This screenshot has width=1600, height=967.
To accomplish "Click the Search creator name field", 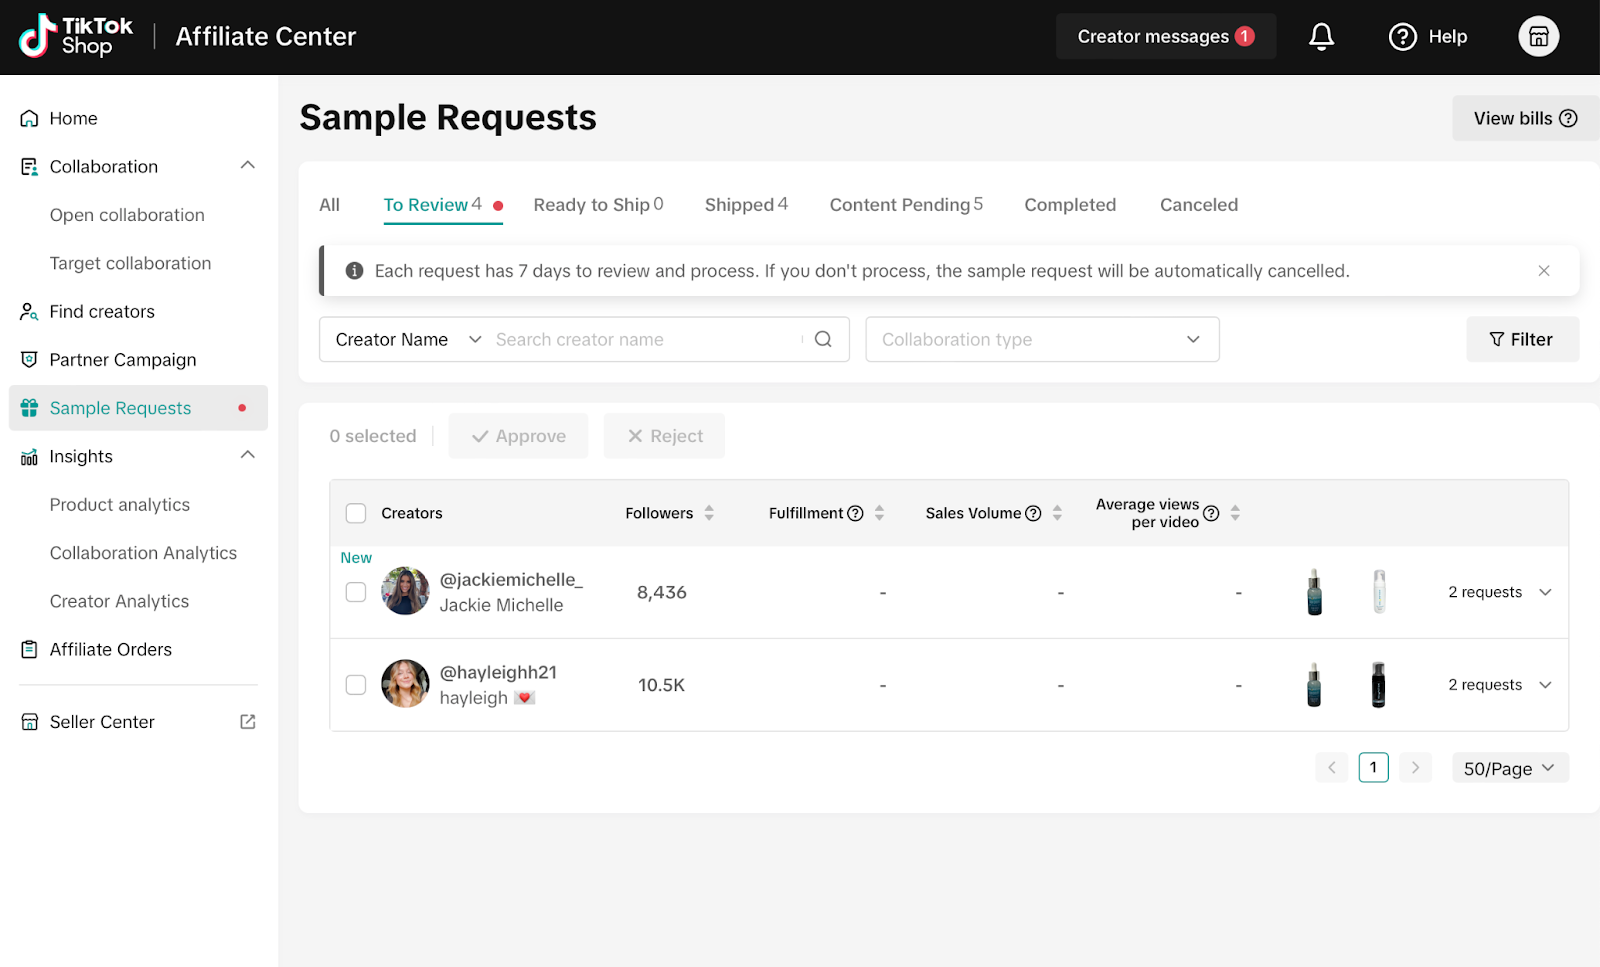I will pyautogui.click(x=648, y=339).
